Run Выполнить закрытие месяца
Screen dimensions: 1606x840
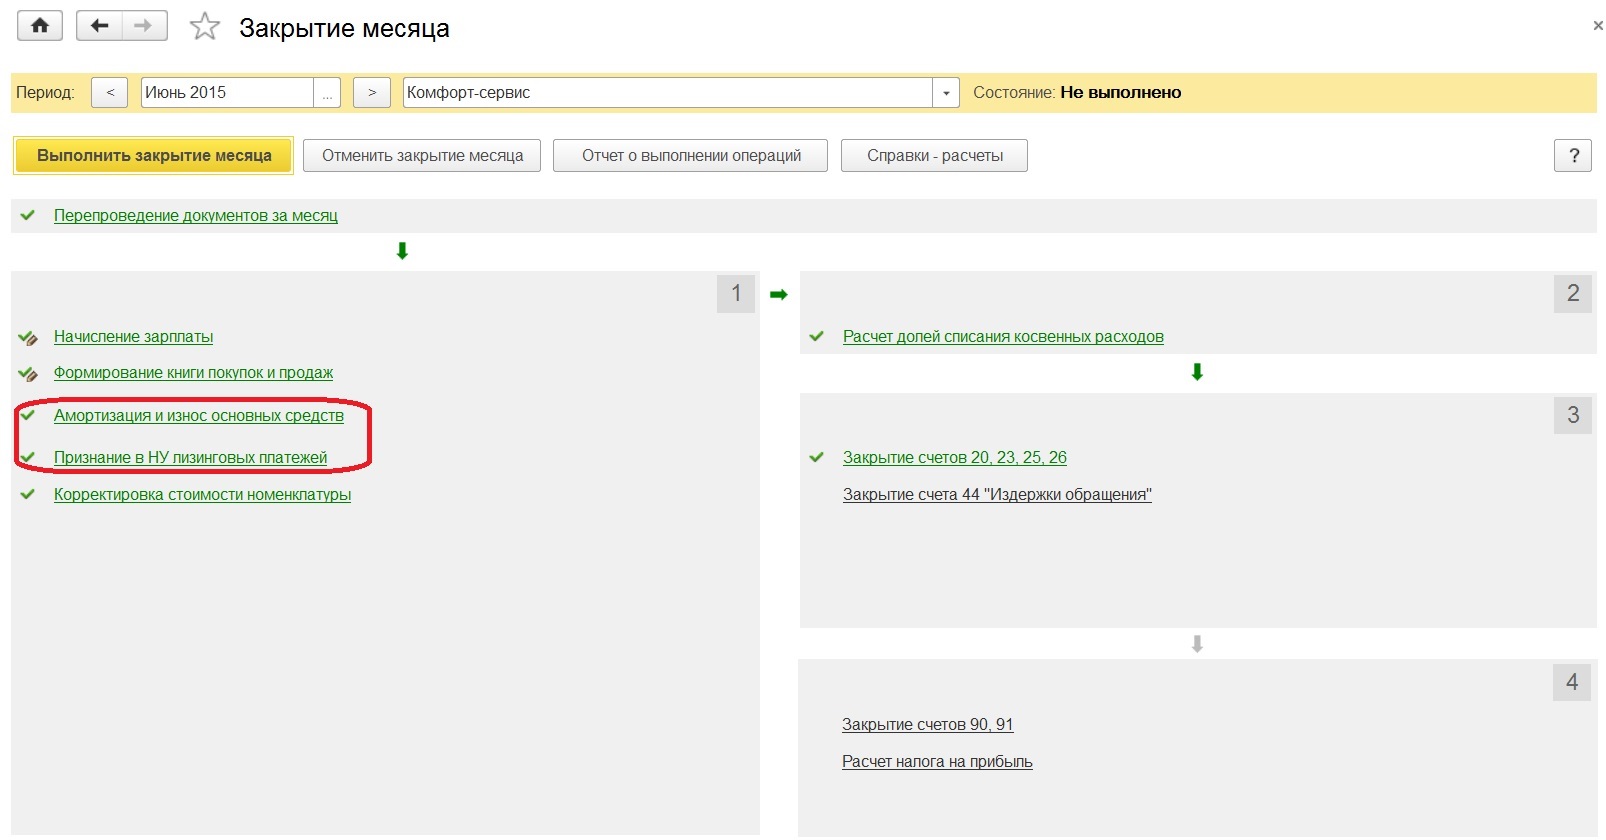tap(154, 156)
